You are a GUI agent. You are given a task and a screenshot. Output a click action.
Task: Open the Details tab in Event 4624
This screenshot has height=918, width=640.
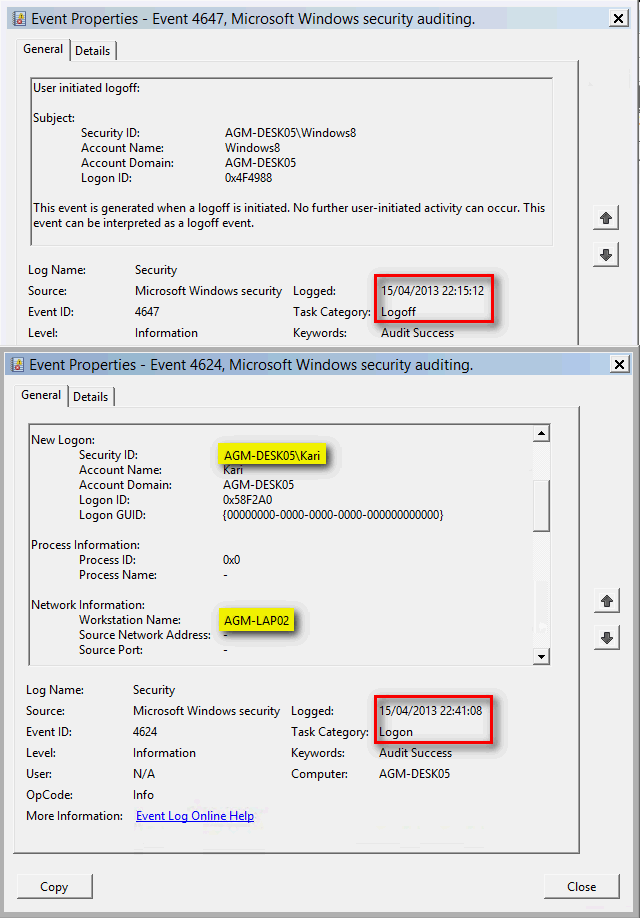91,397
